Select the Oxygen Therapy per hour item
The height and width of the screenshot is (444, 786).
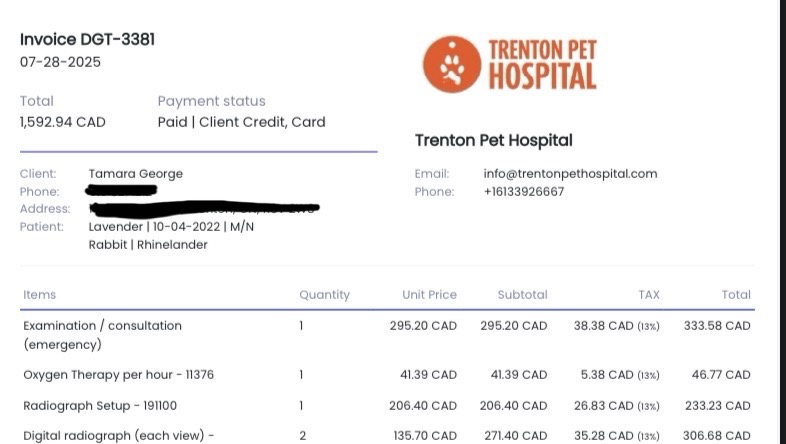click(118, 375)
